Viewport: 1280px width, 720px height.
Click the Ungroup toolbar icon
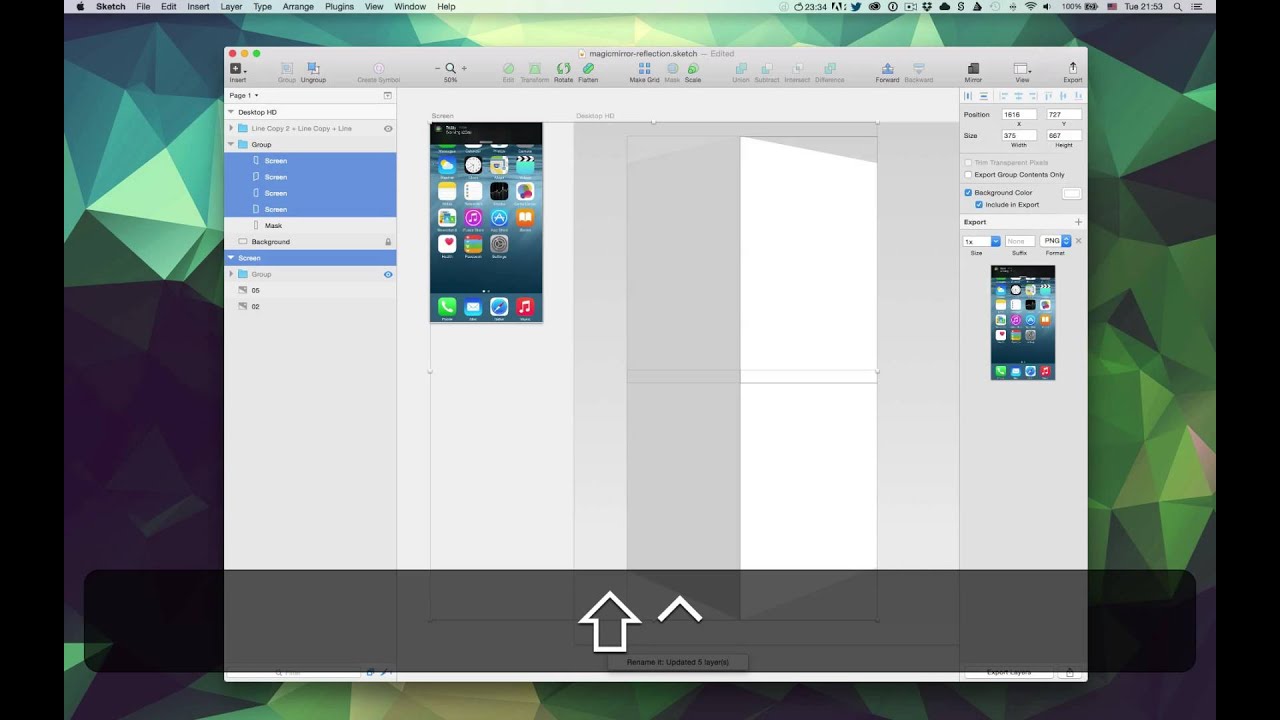(x=313, y=69)
